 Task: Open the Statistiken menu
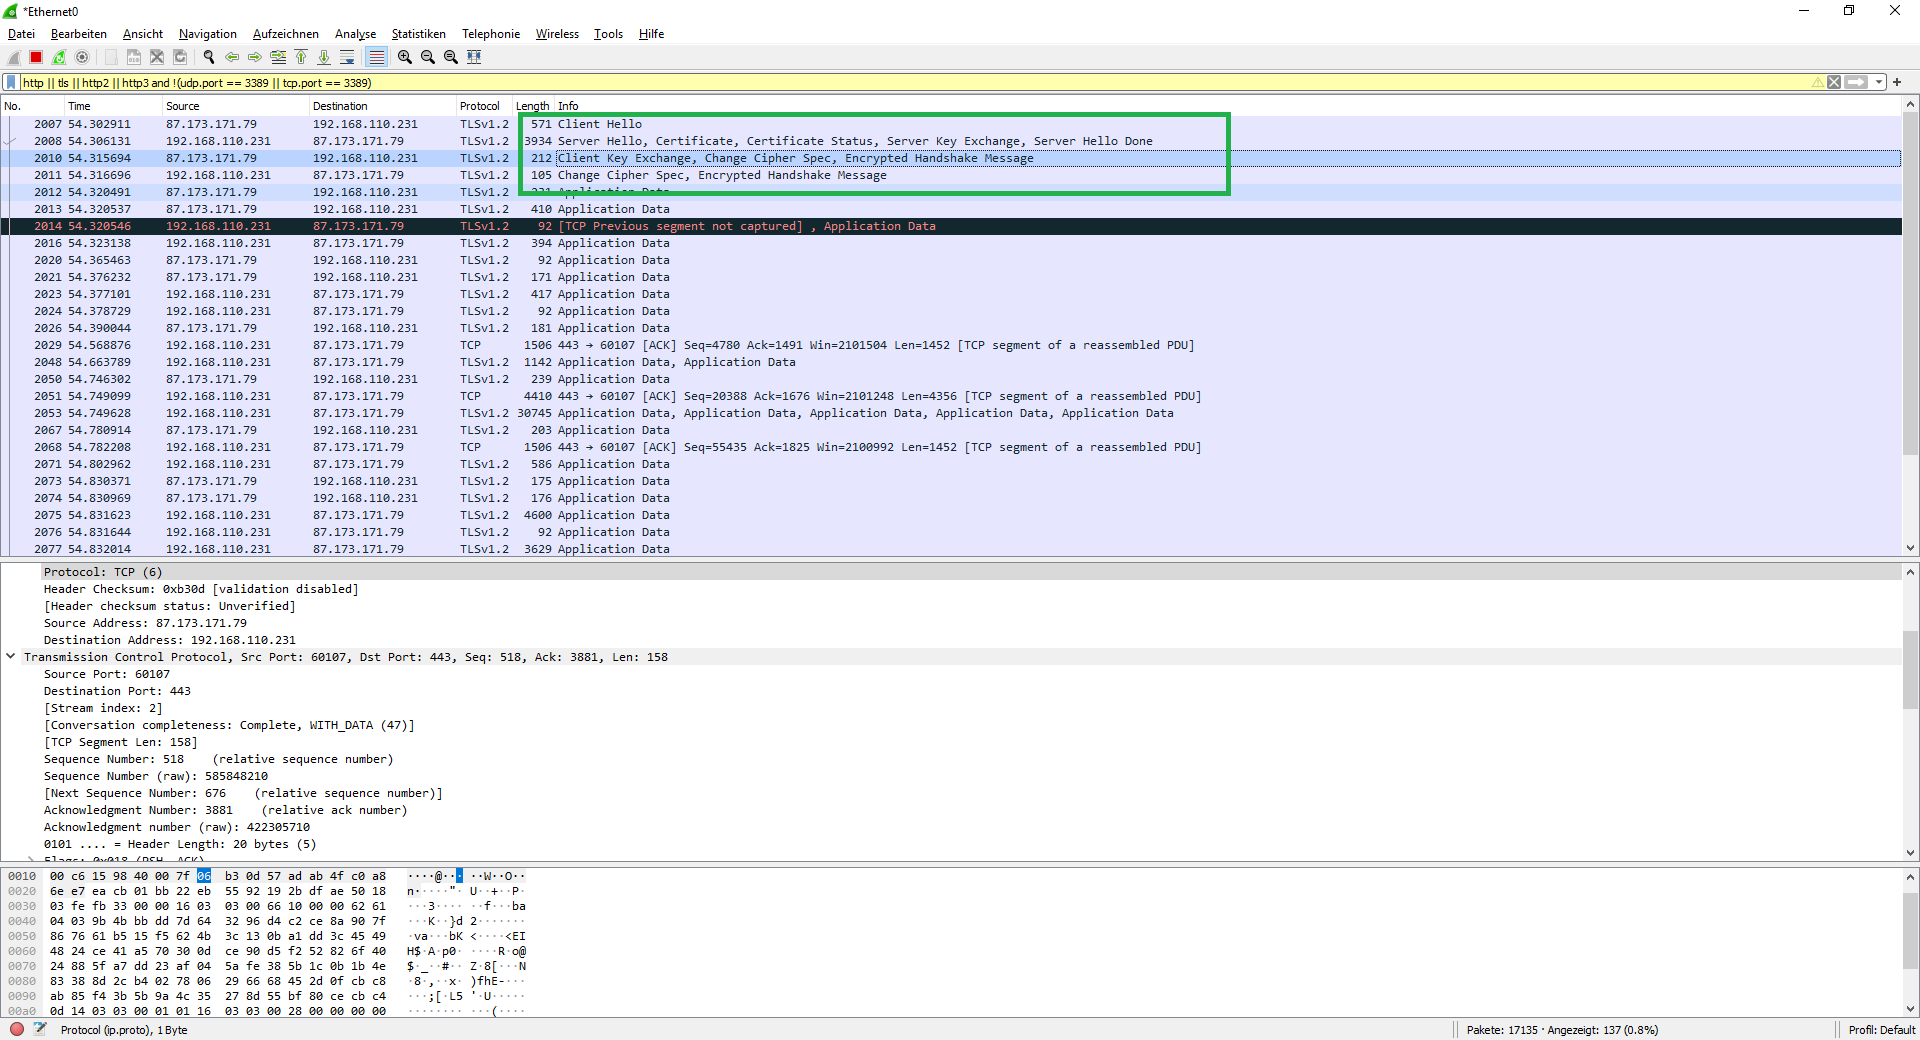(x=418, y=34)
